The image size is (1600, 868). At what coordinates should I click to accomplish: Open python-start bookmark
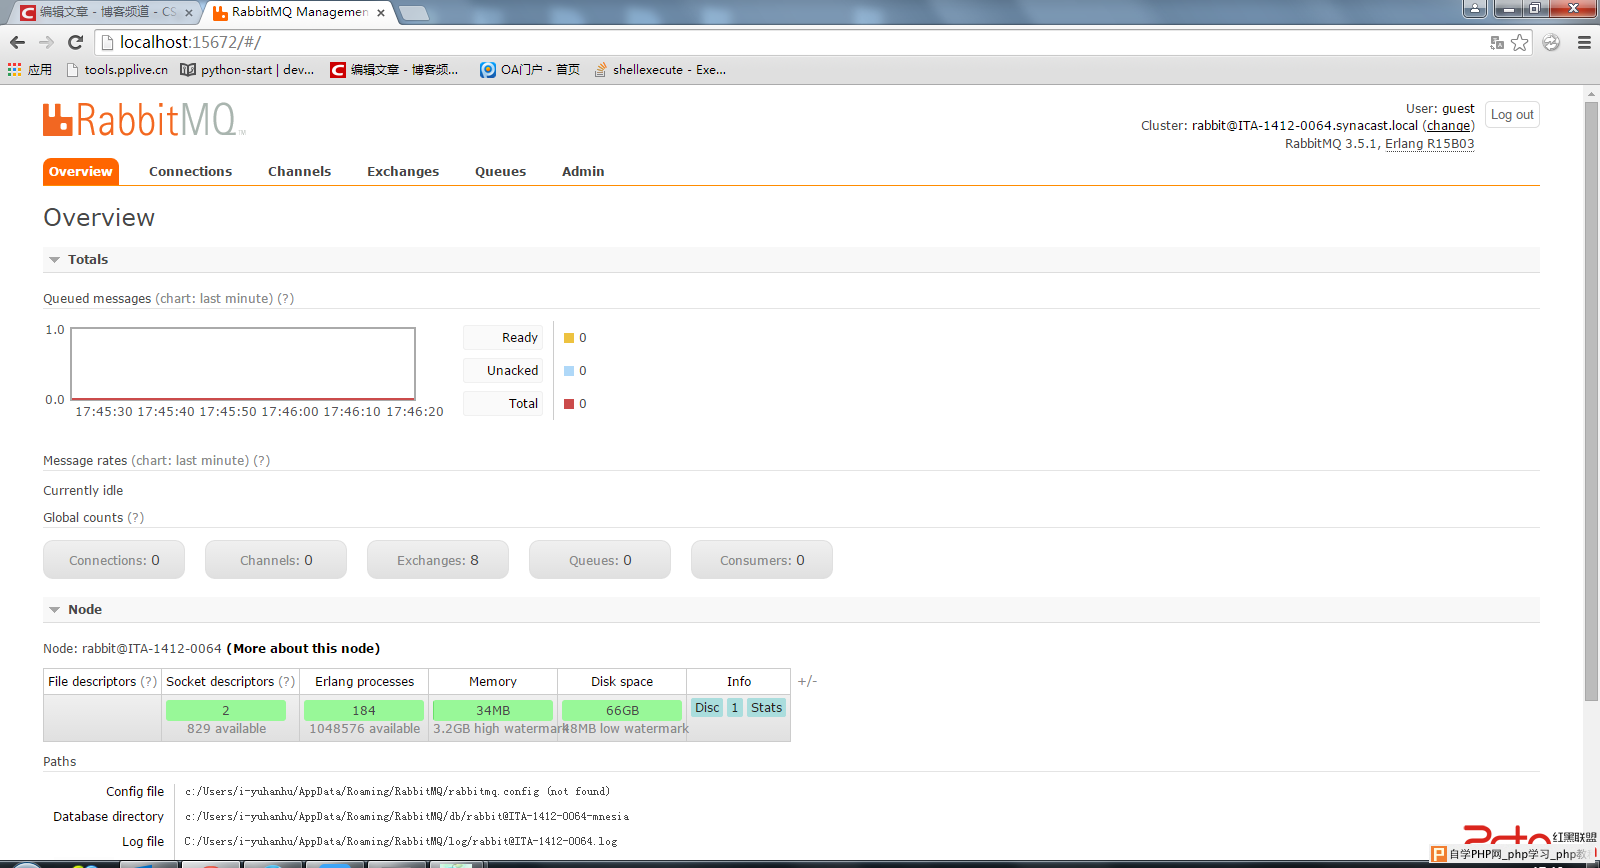247,69
